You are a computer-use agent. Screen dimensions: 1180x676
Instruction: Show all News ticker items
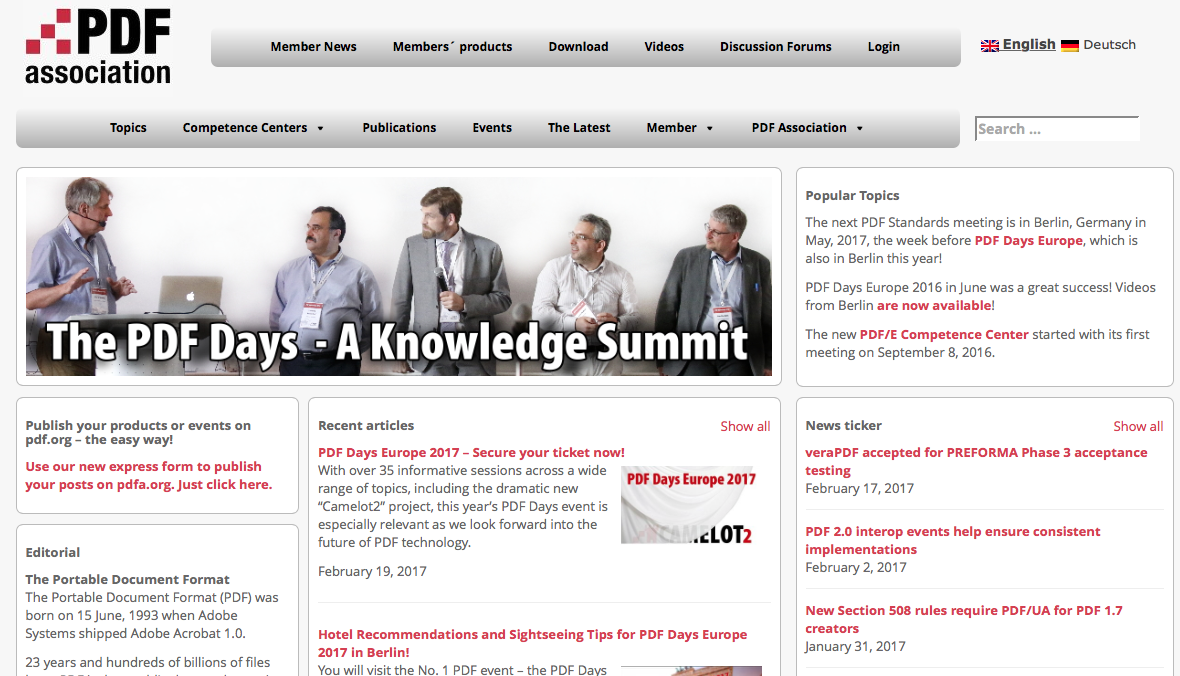point(1138,426)
